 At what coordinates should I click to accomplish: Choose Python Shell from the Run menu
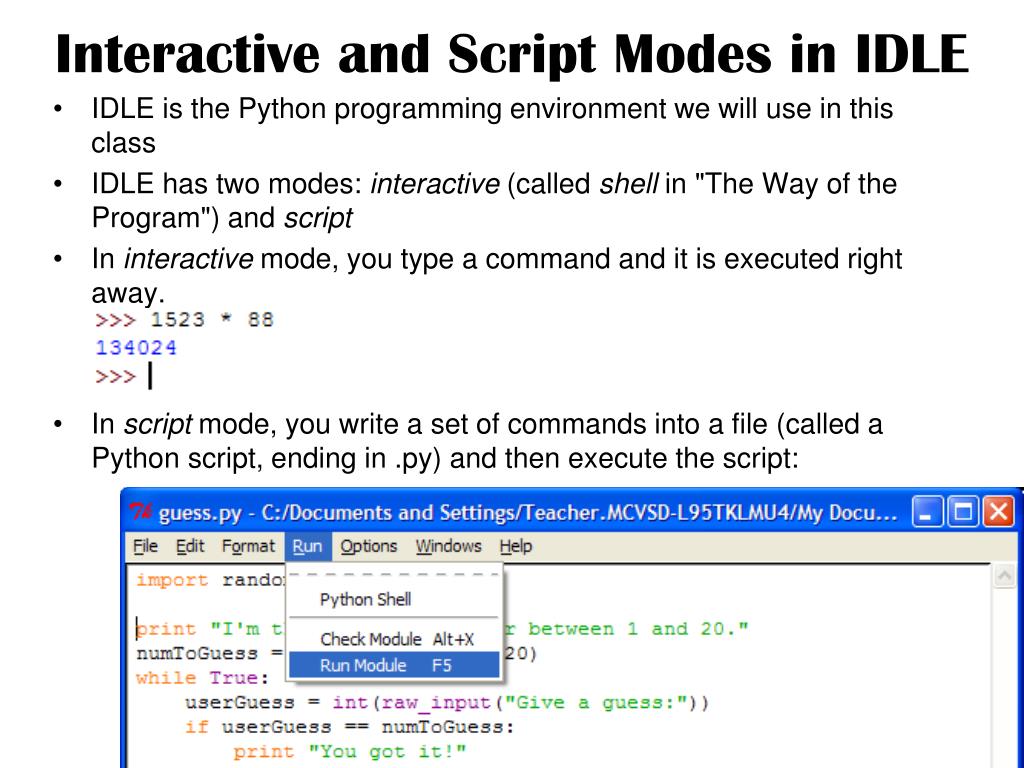click(364, 600)
